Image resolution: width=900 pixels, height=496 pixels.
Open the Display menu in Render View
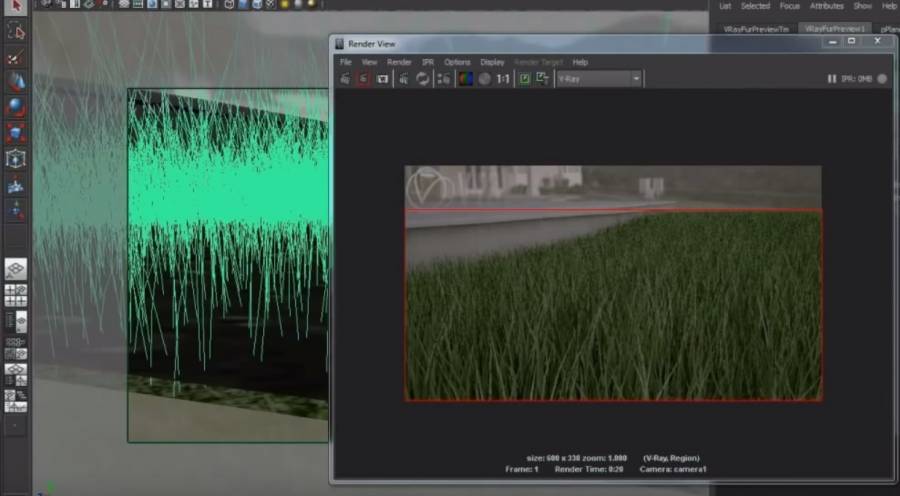pyautogui.click(x=492, y=62)
